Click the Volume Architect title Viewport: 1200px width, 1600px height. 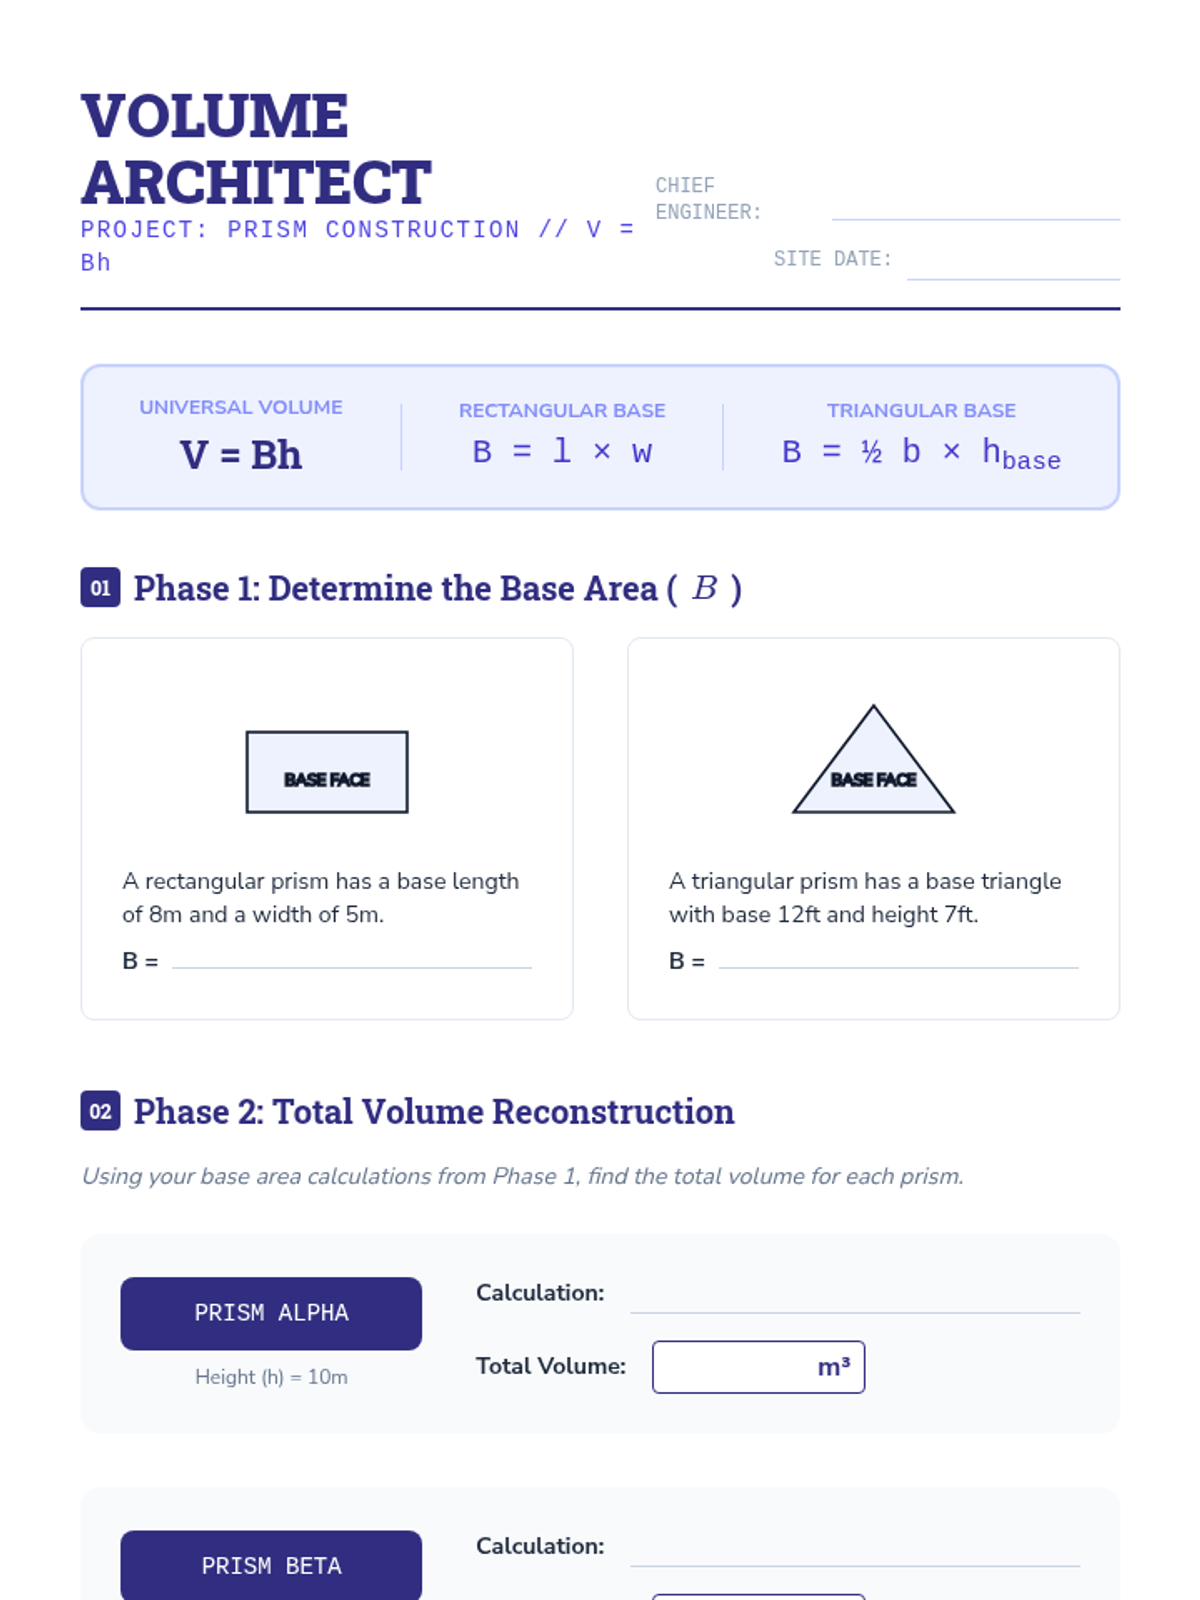256,148
